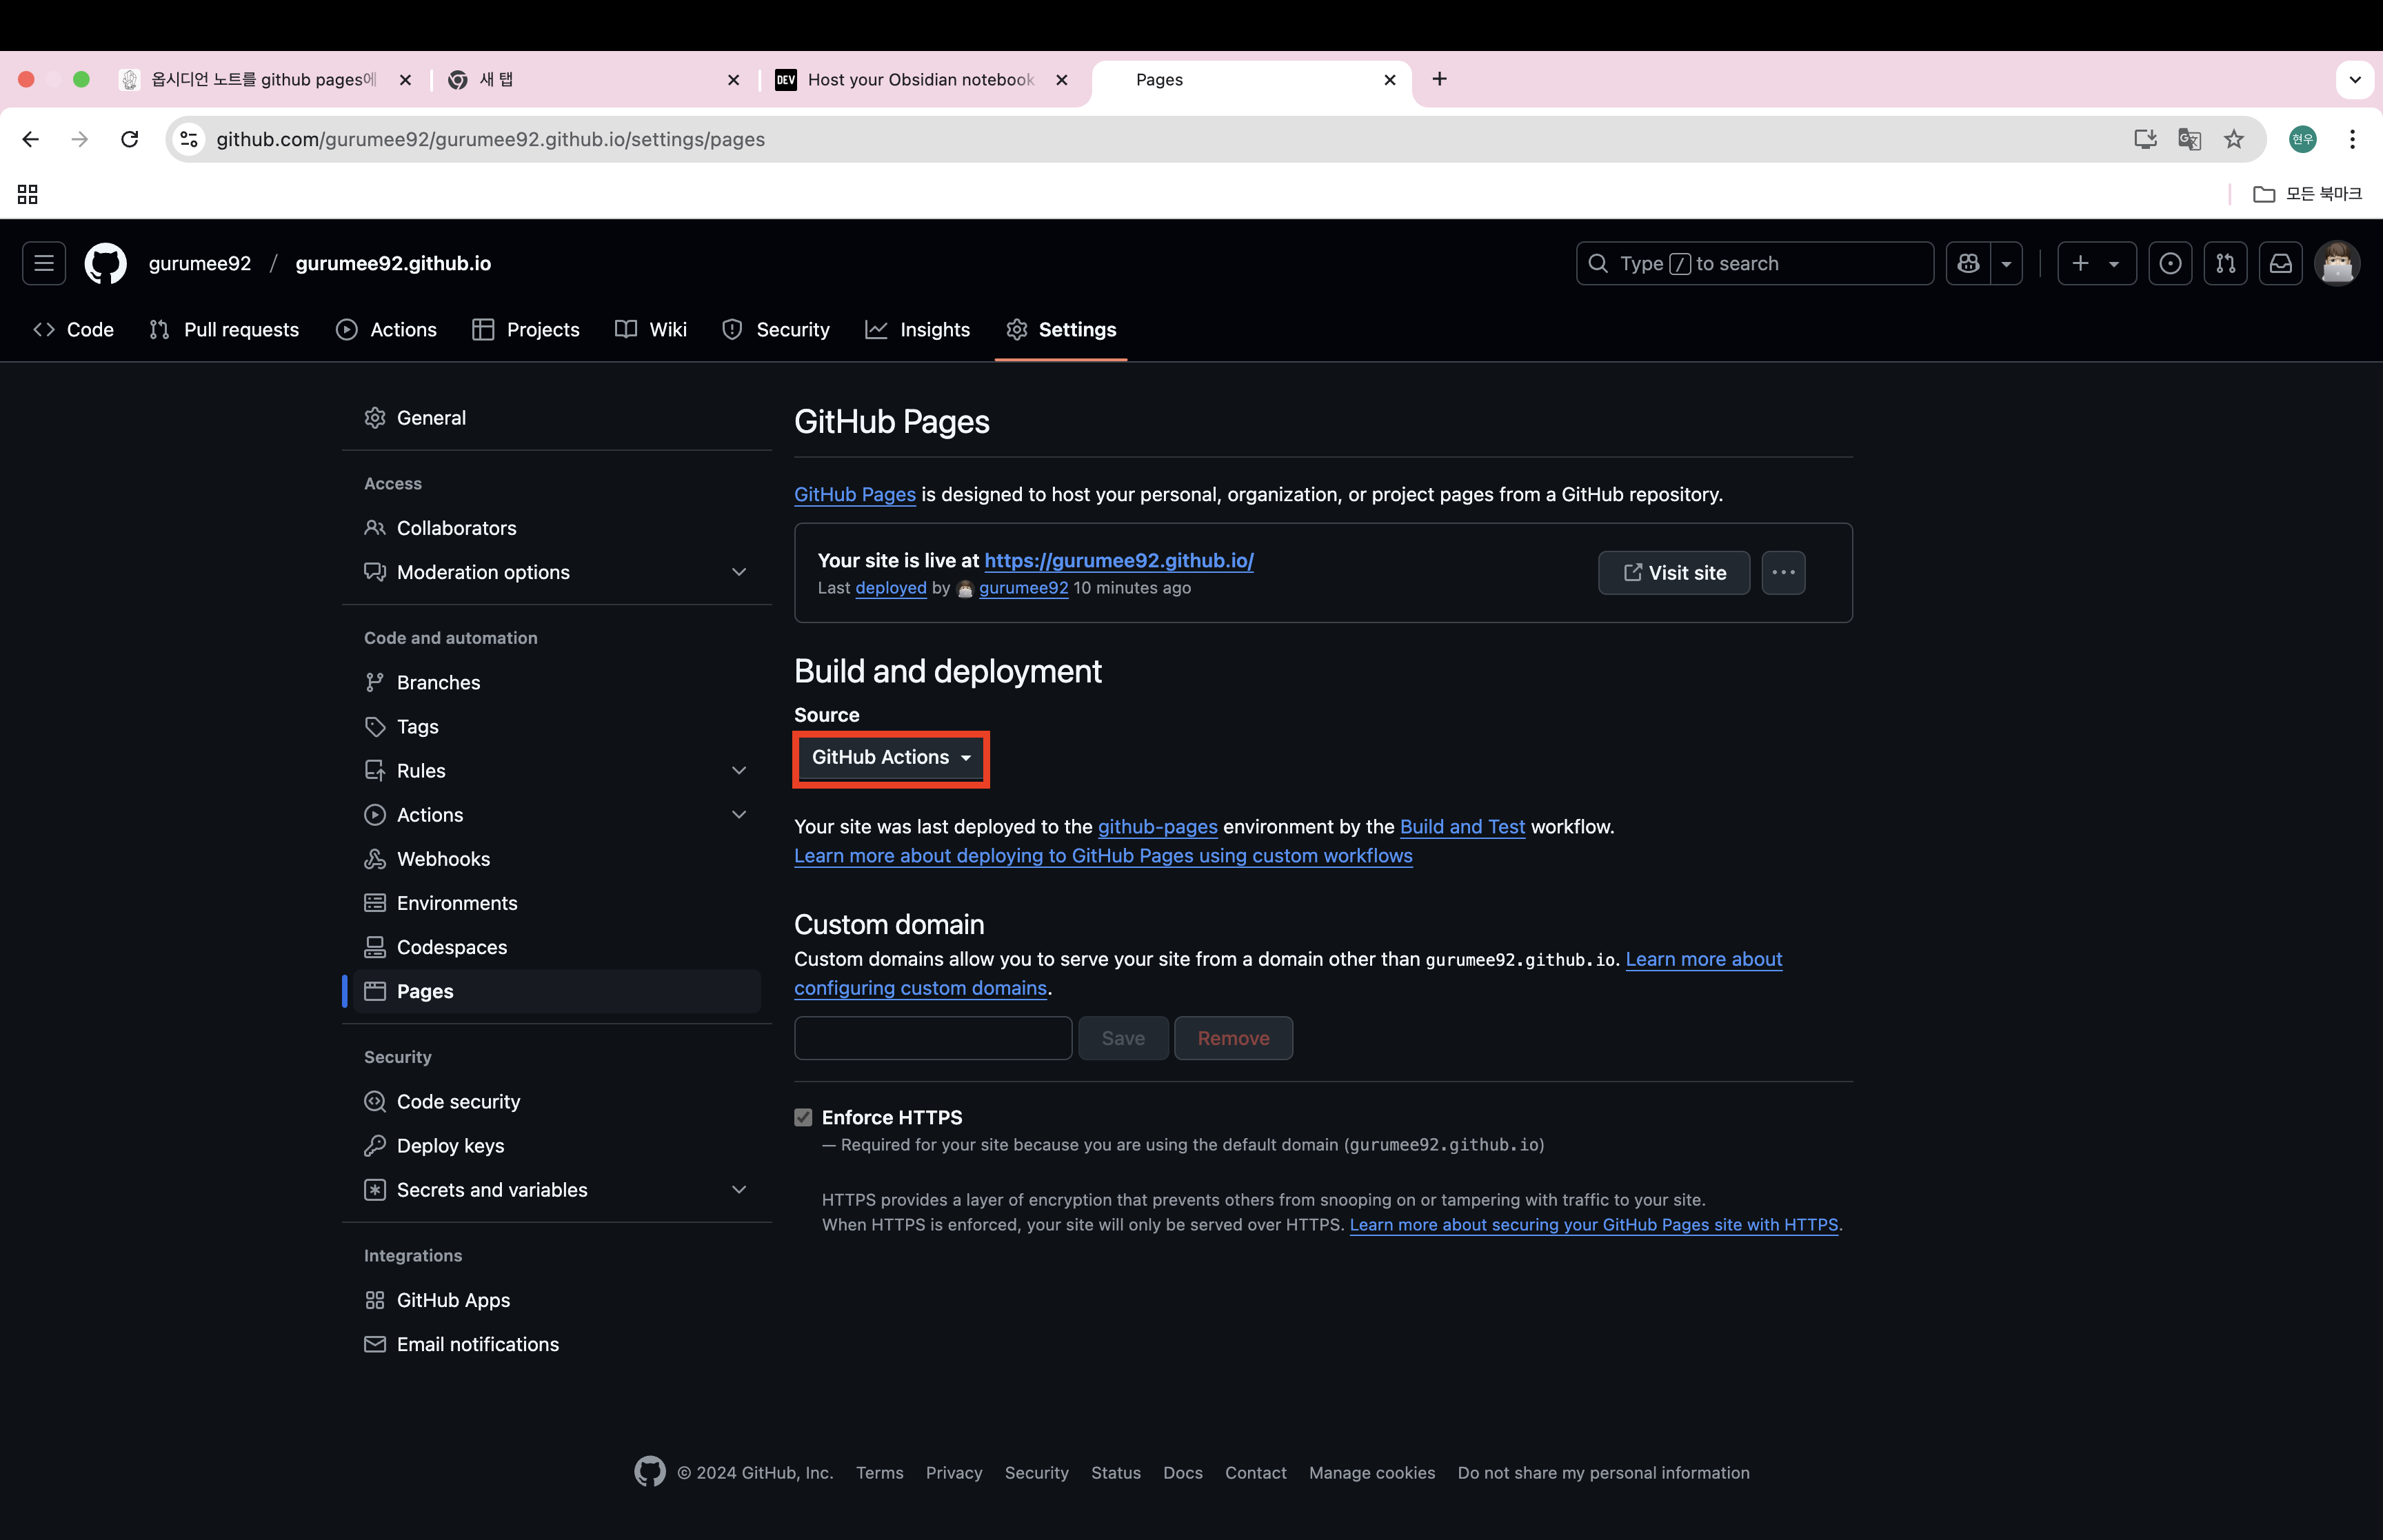Open GitHub Apps settings
The image size is (2383, 1540).
click(557, 1299)
